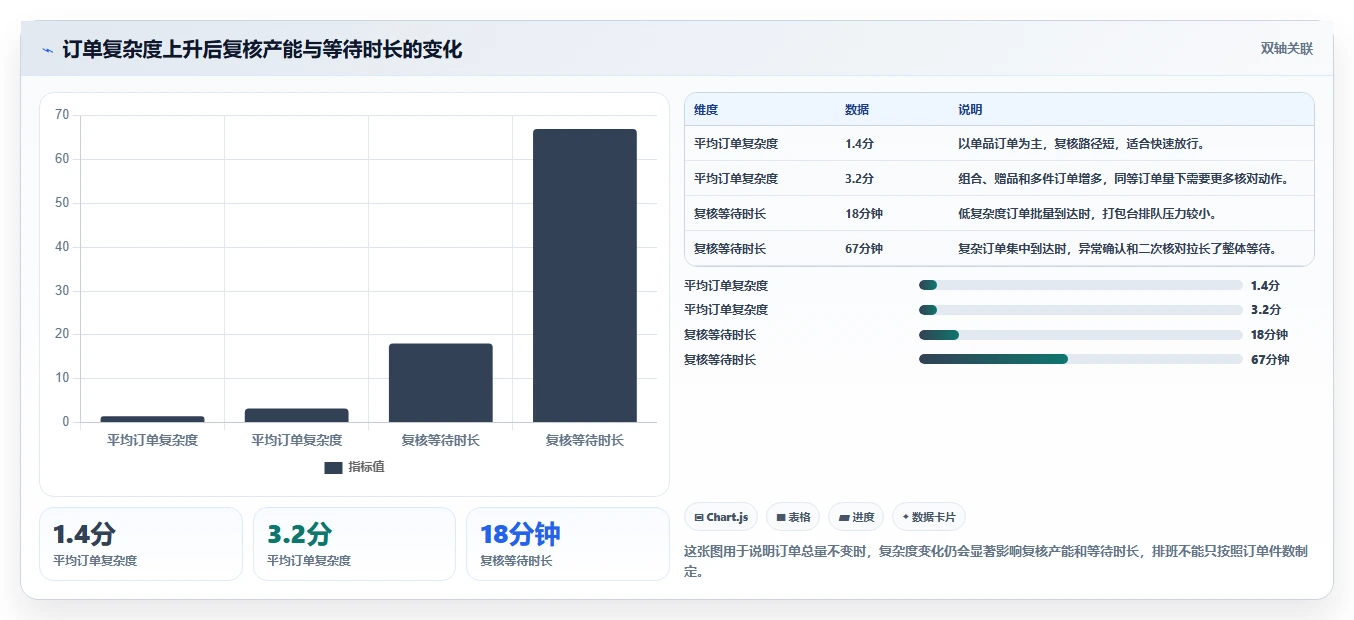Click the lightning icon beside the header title

[48, 50]
